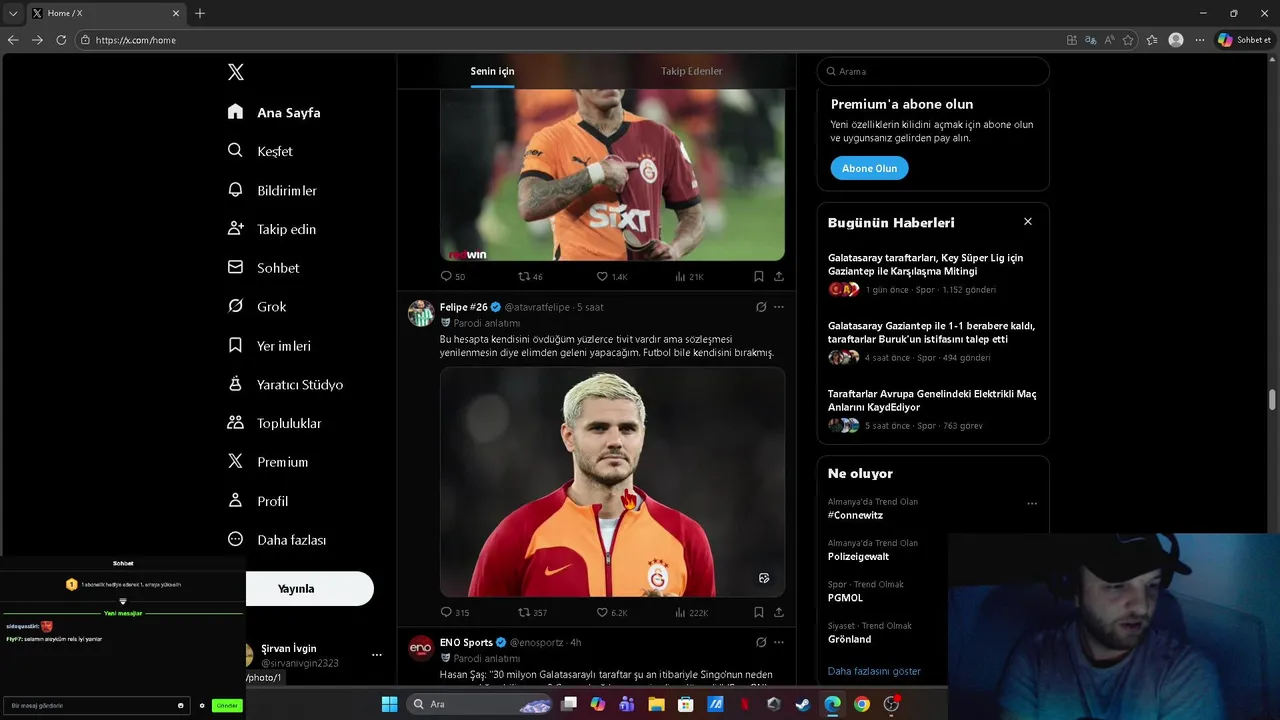Image resolution: width=1280 pixels, height=720 pixels.
Task: Open more options on ENO Sports post
Action: click(x=779, y=642)
